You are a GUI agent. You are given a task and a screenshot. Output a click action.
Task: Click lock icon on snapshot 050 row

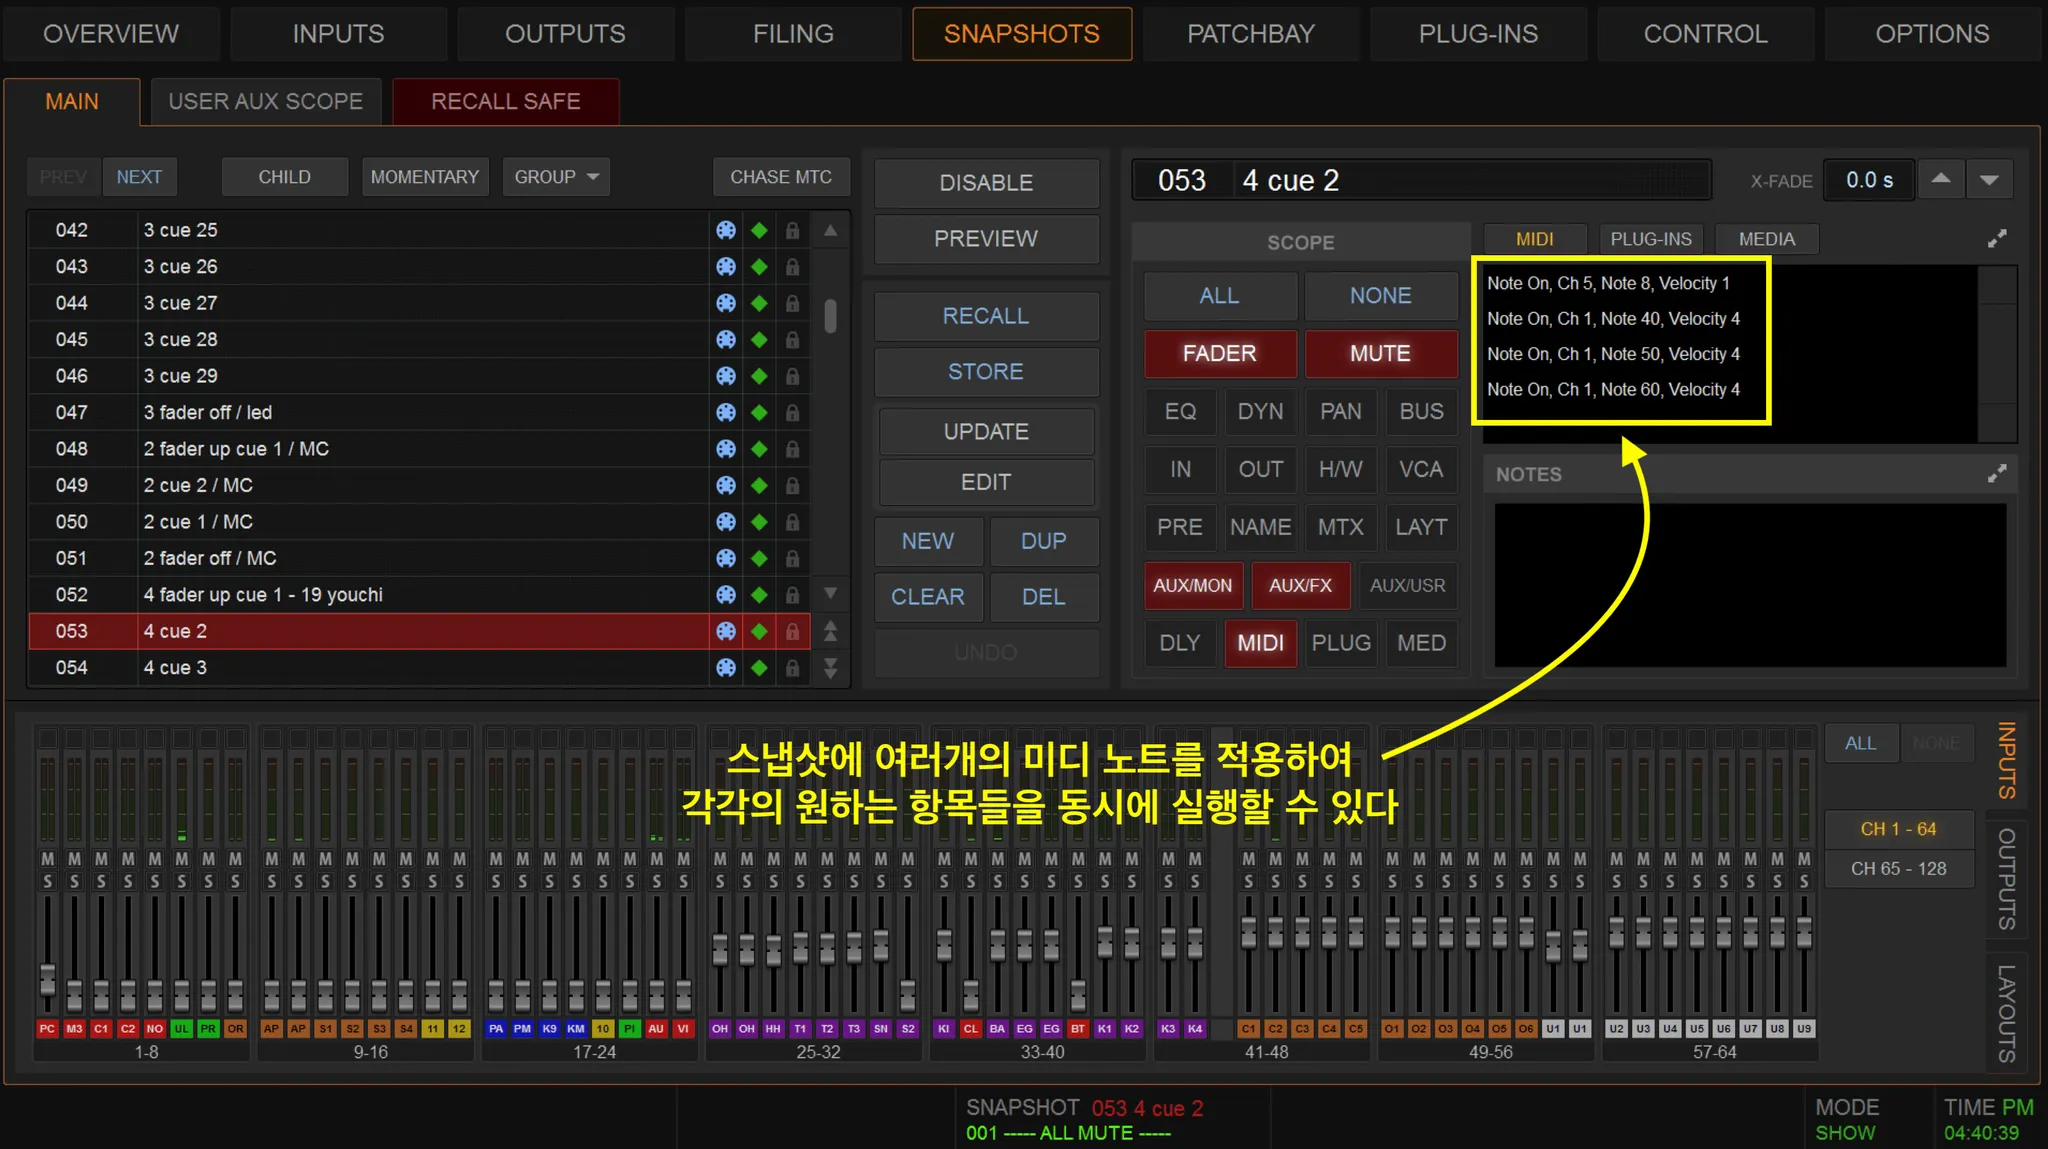pyautogui.click(x=792, y=522)
